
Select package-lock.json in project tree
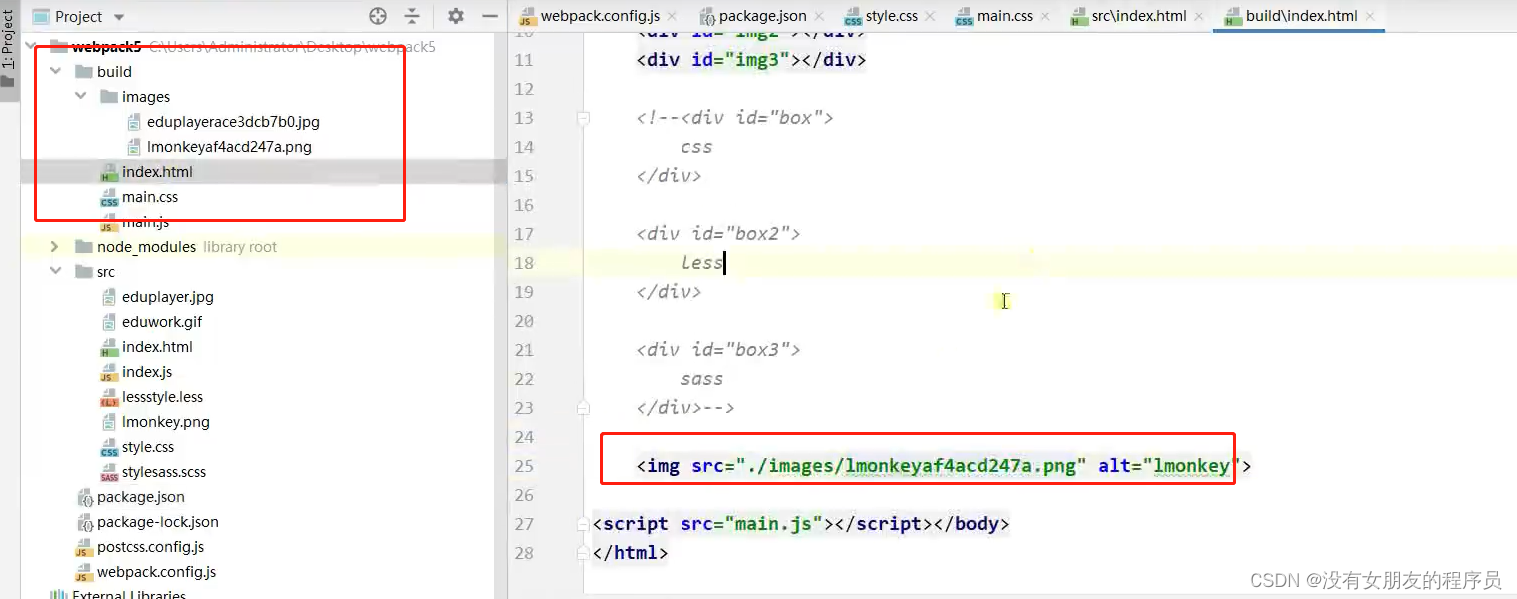[x=158, y=522]
